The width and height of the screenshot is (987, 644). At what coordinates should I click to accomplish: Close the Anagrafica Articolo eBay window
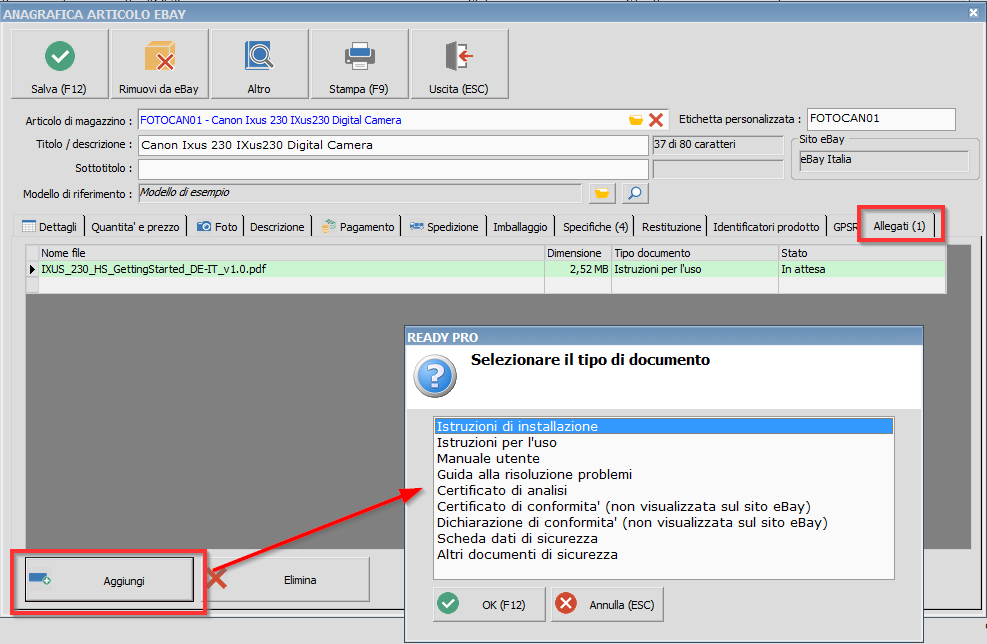click(973, 12)
